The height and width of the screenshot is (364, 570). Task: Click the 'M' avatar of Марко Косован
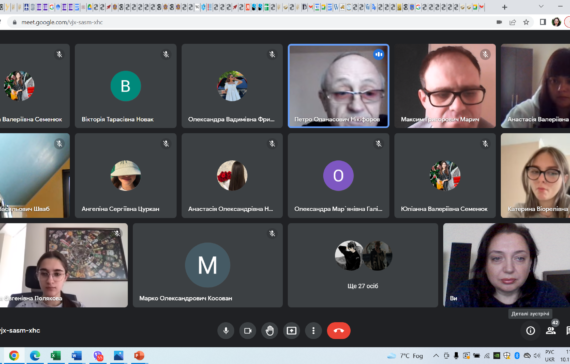(x=208, y=265)
